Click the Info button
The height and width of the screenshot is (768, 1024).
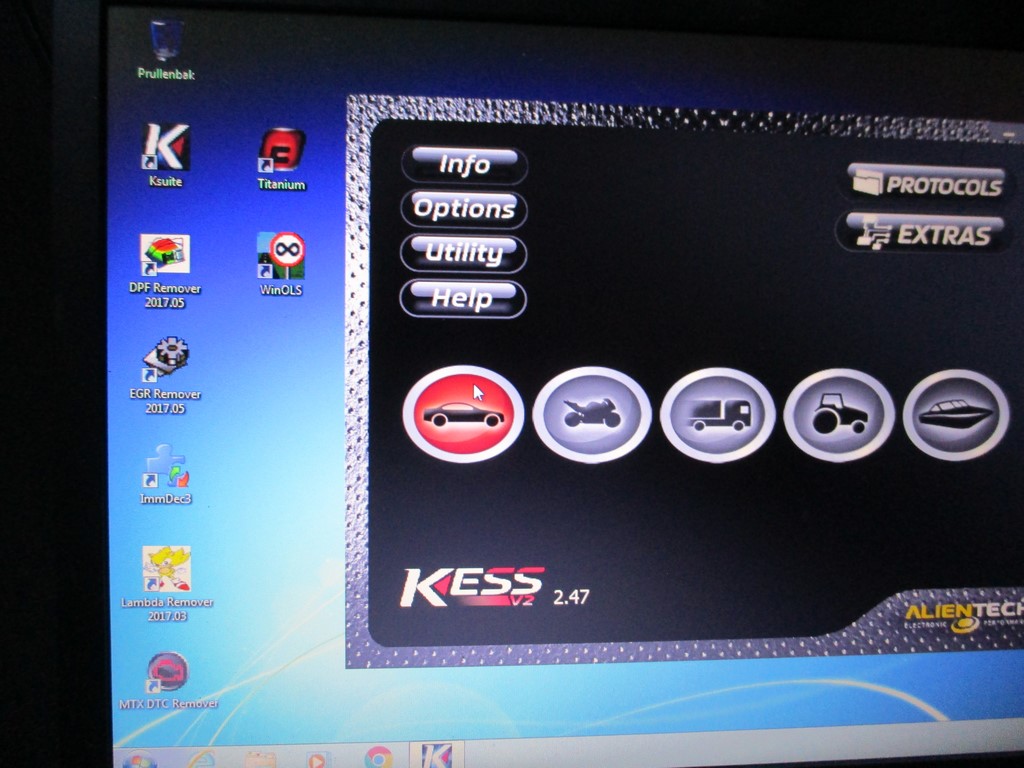(464, 165)
